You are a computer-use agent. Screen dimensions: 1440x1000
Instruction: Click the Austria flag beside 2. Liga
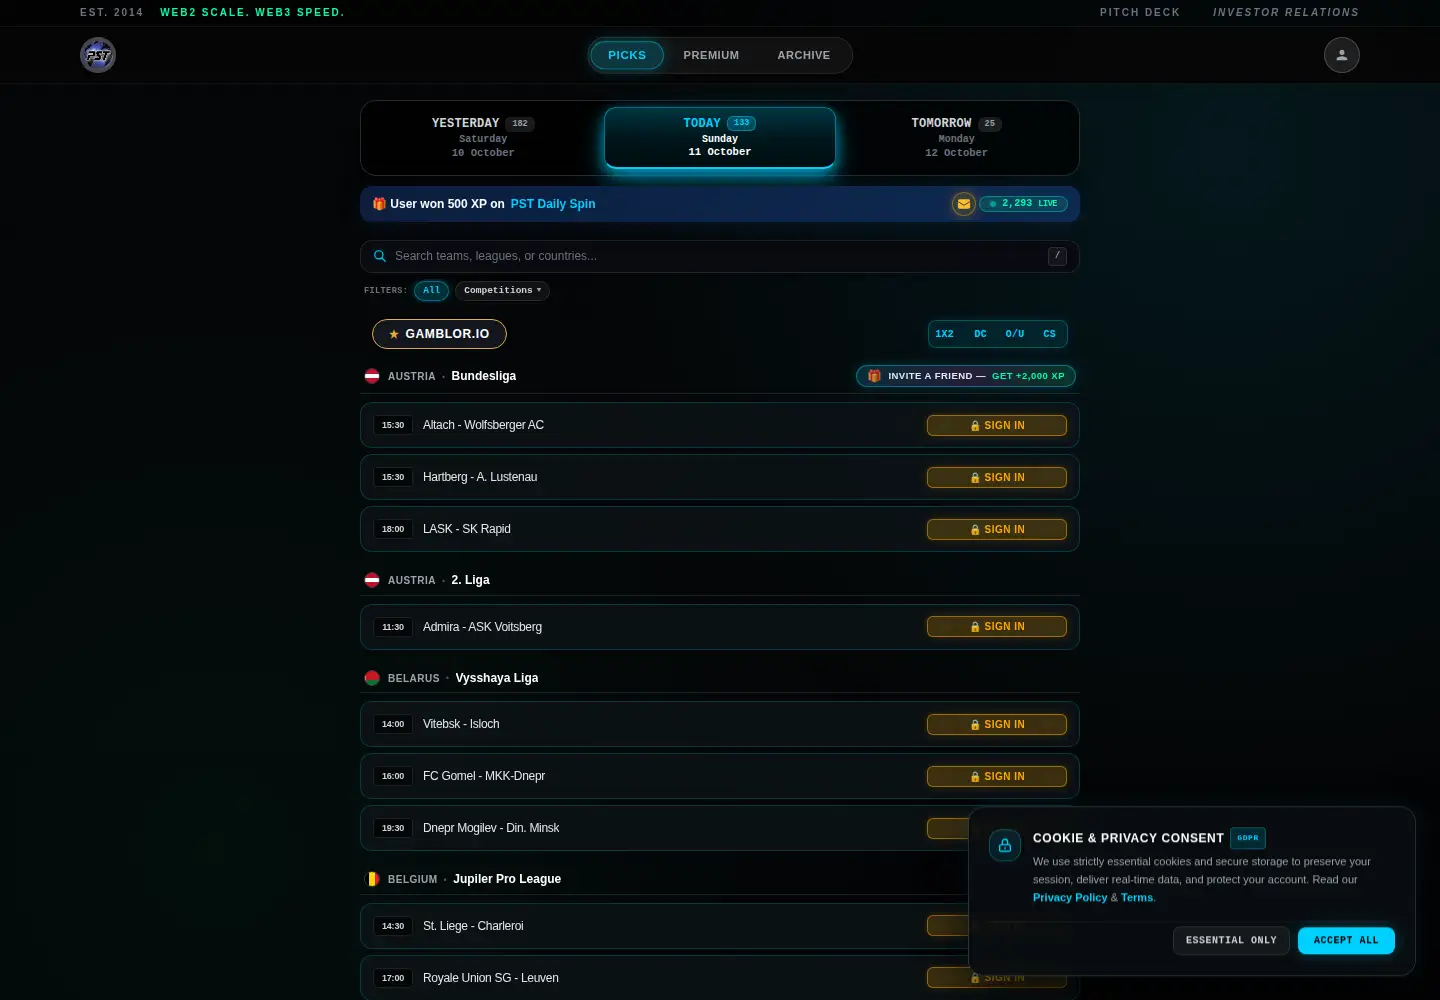click(372, 580)
